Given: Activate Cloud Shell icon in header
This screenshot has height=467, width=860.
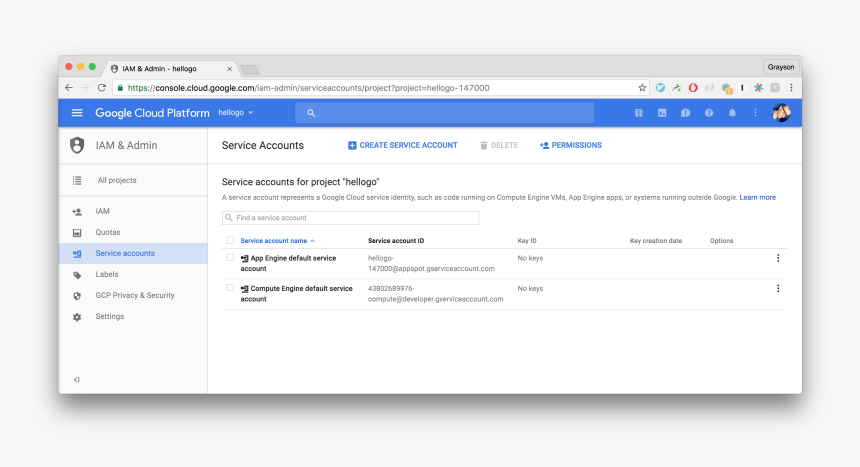Looking at the screenshot, I should click(662, 112).
